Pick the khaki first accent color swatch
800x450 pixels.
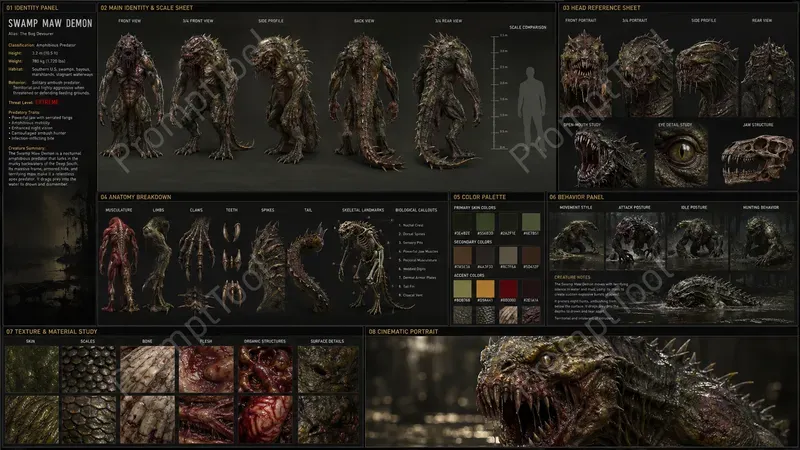(x=463, y=289)
